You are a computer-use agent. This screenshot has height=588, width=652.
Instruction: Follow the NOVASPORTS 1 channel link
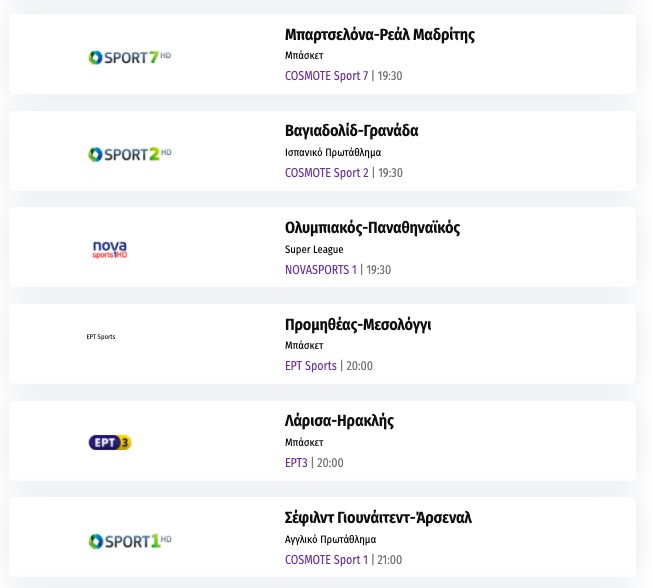click(x=320, y=270)
